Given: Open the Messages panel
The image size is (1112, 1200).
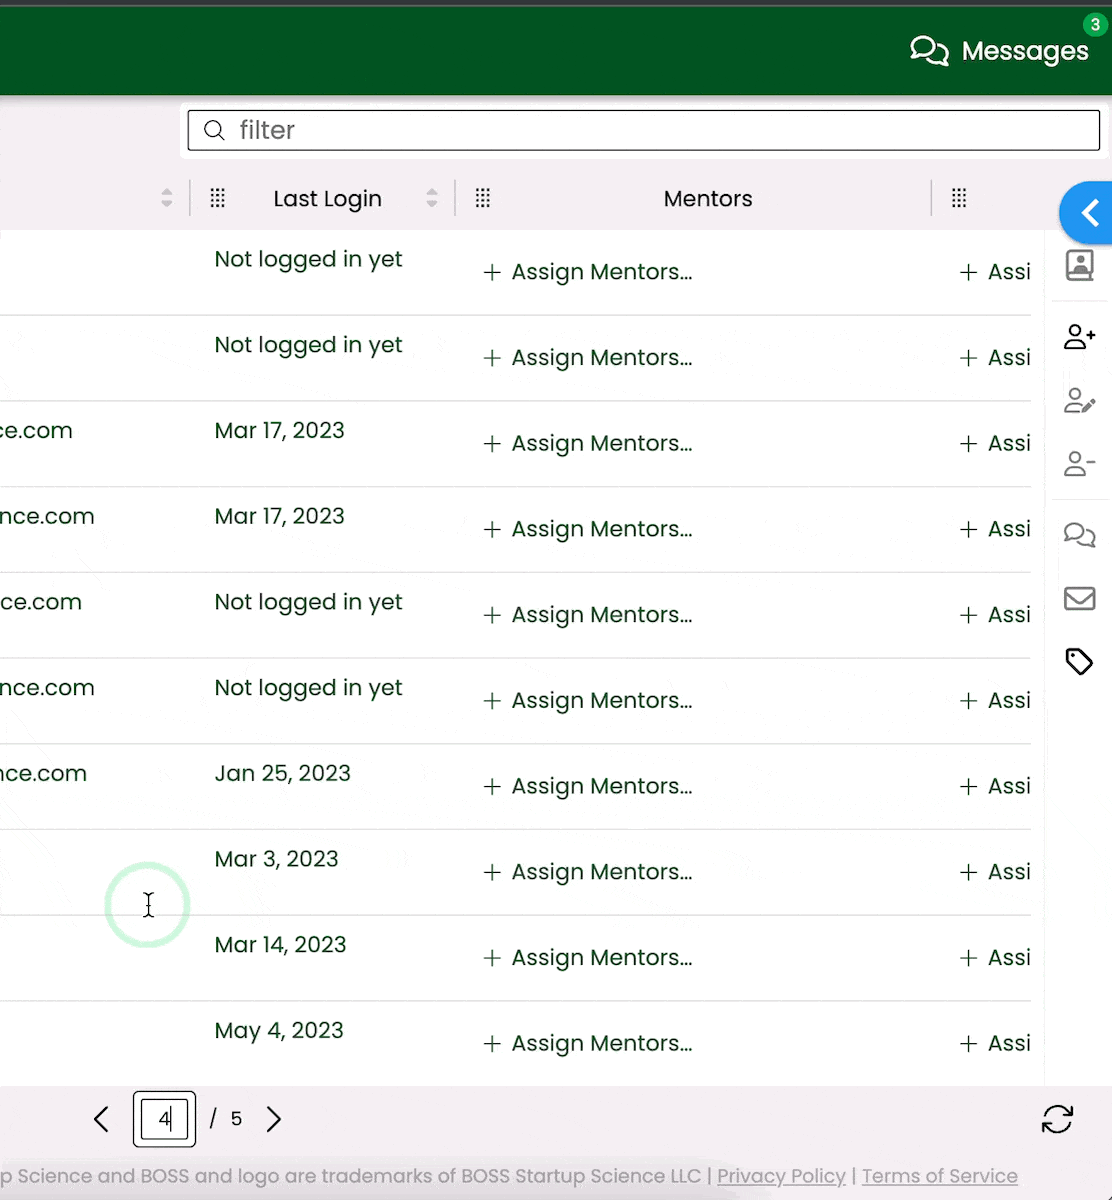Looking at the screenshot, I should (x=999, y=51).
